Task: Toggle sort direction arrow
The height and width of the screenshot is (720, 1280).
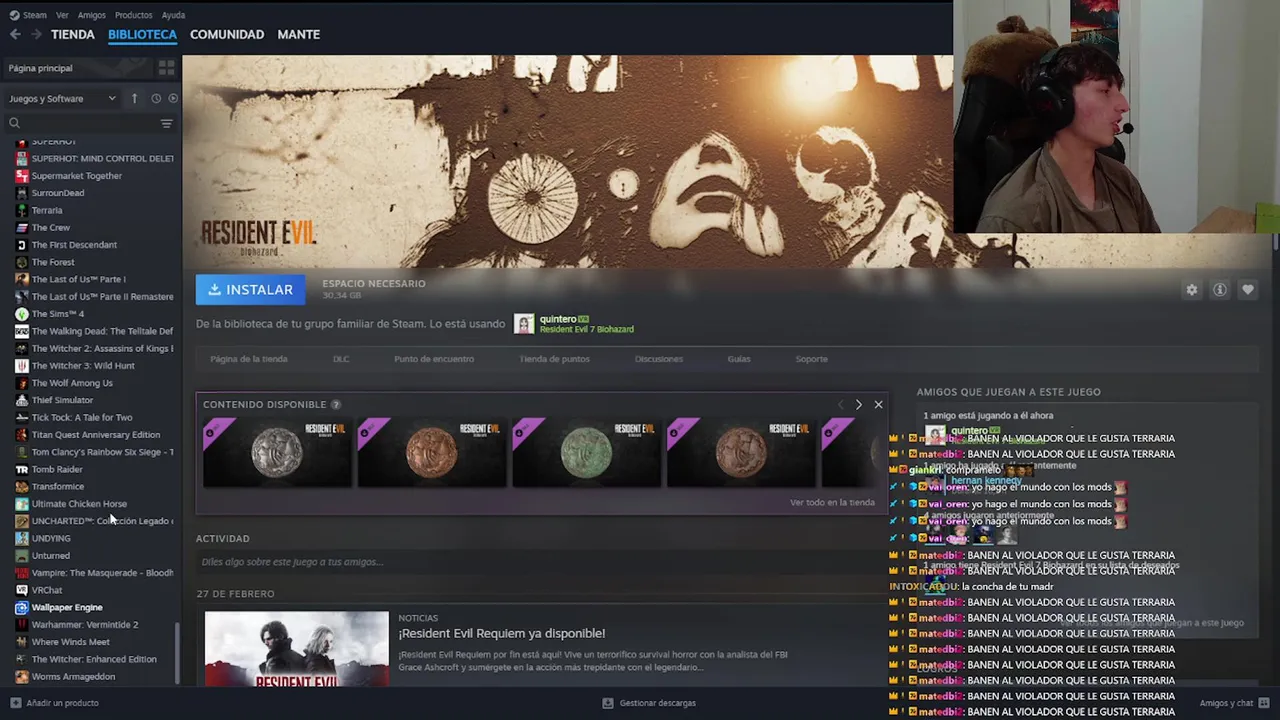Action: pyautogui.click(x=134, y=98)
